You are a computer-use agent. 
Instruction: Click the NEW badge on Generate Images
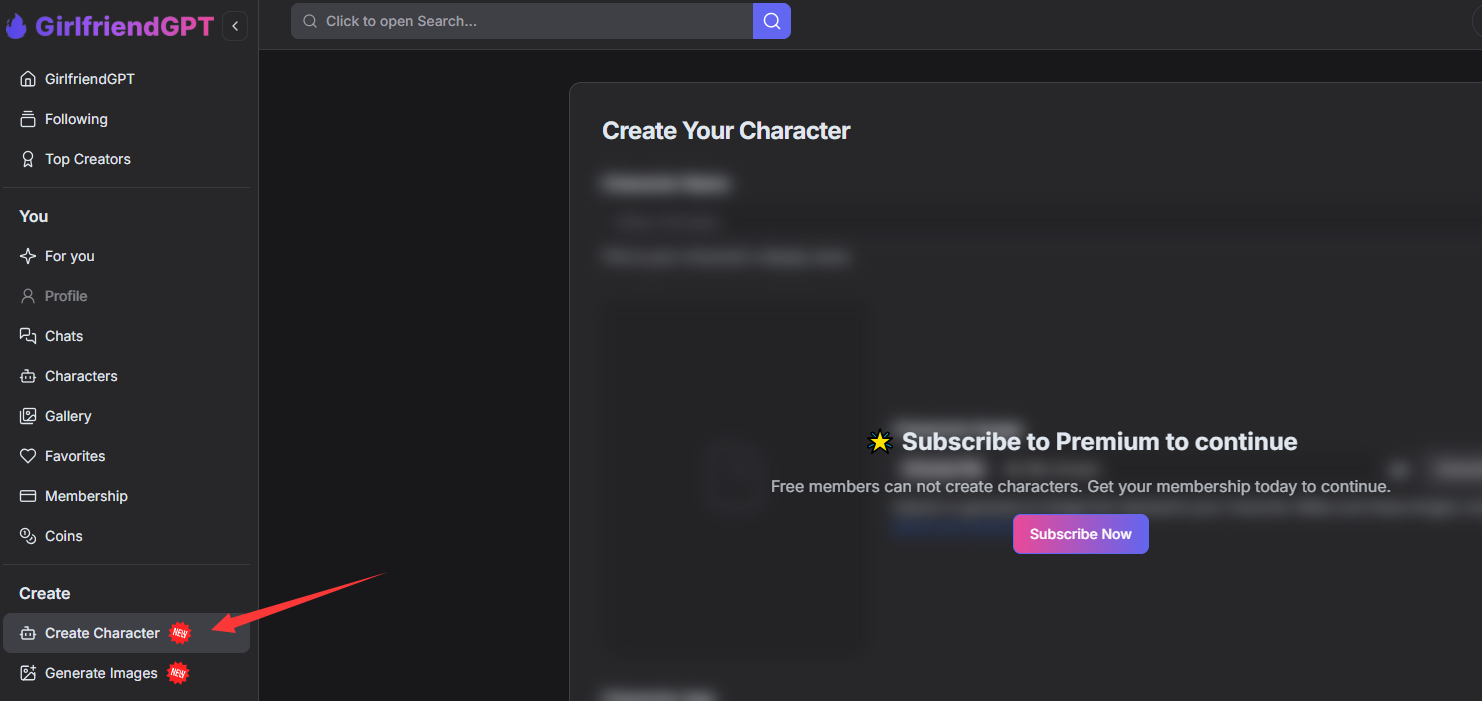click(178, 673)
